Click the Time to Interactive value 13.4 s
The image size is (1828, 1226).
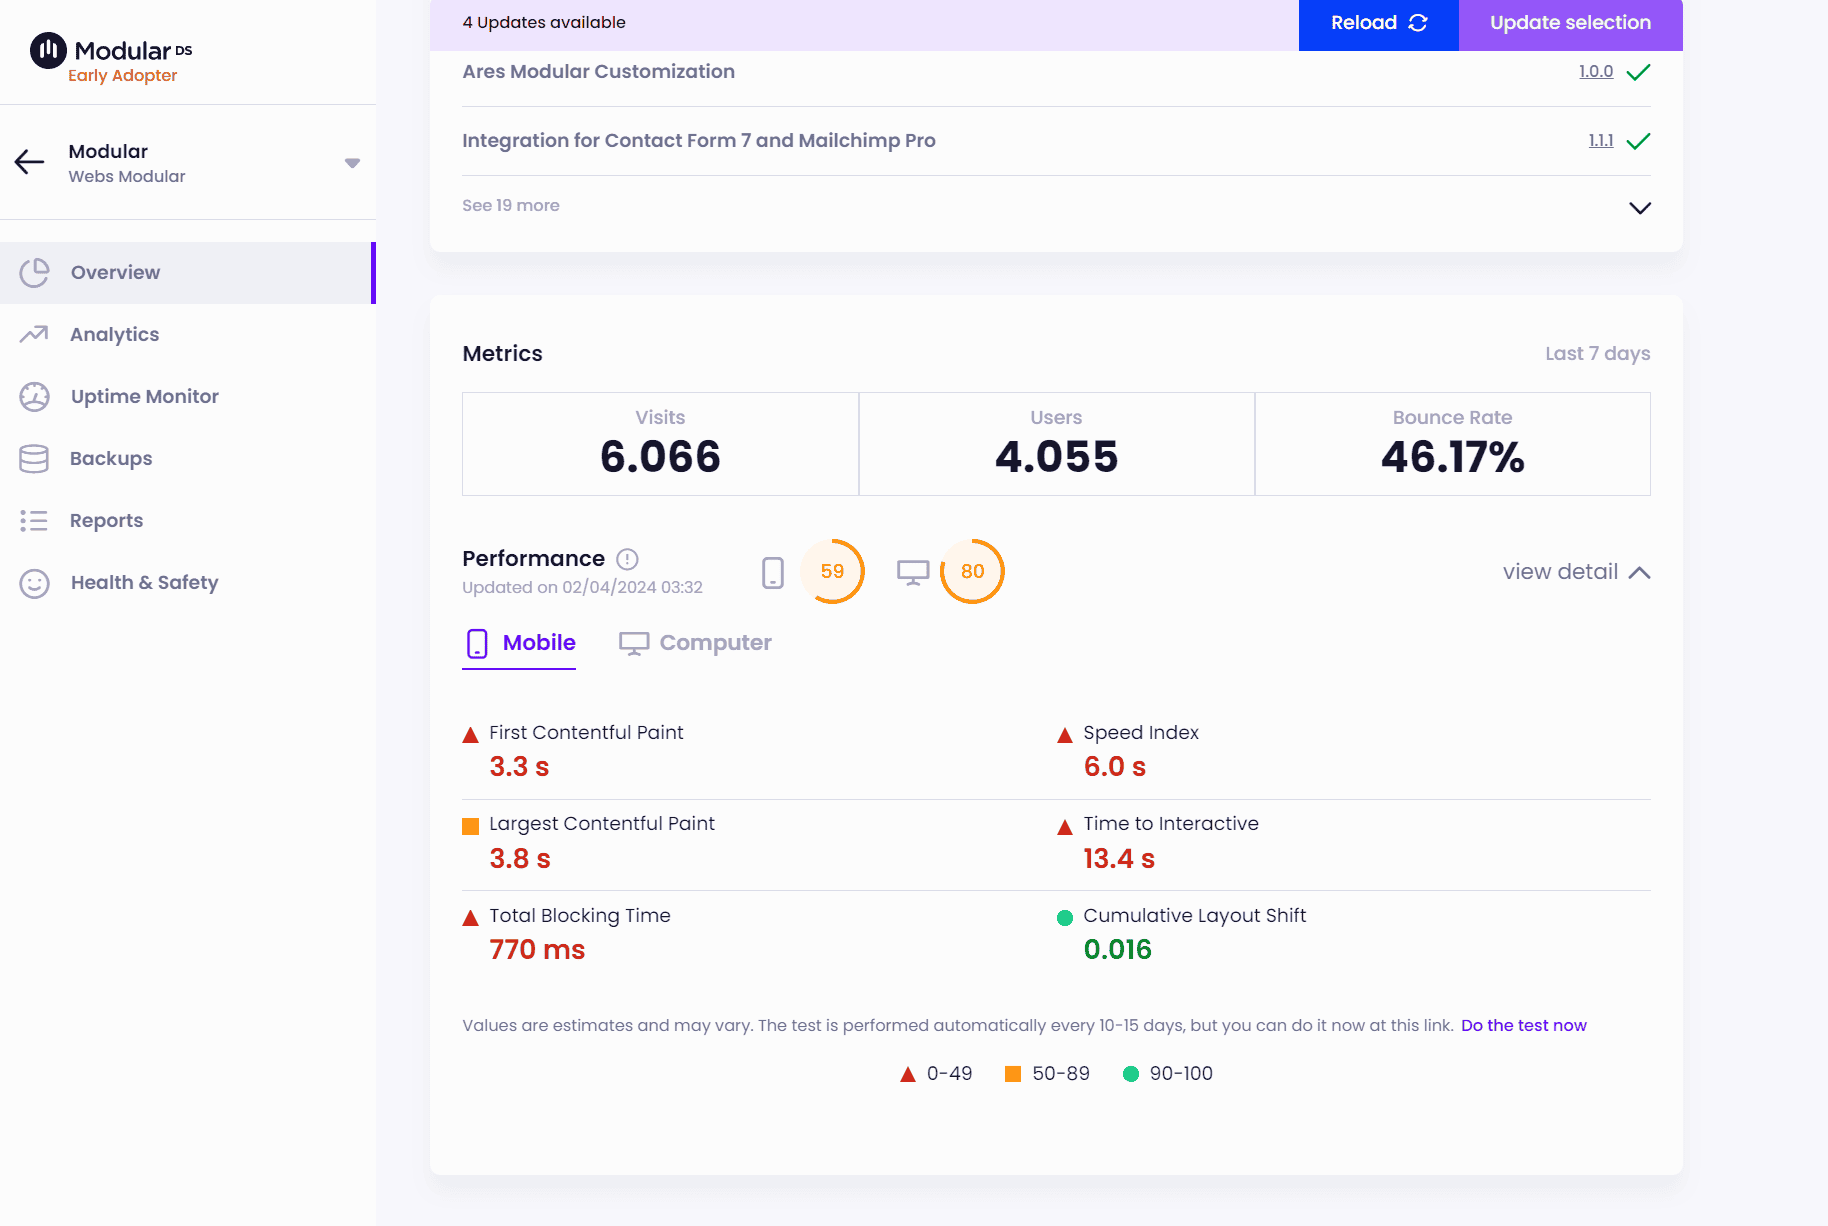[x=1119, y=859]
